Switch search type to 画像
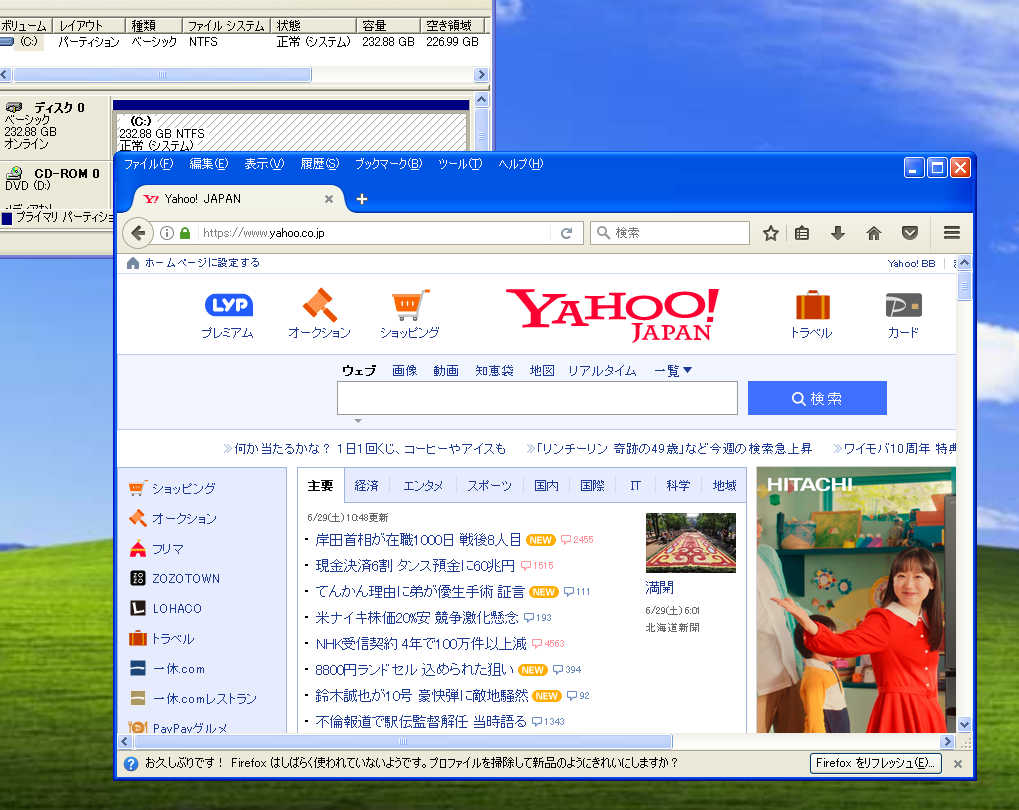 point(404,371)
